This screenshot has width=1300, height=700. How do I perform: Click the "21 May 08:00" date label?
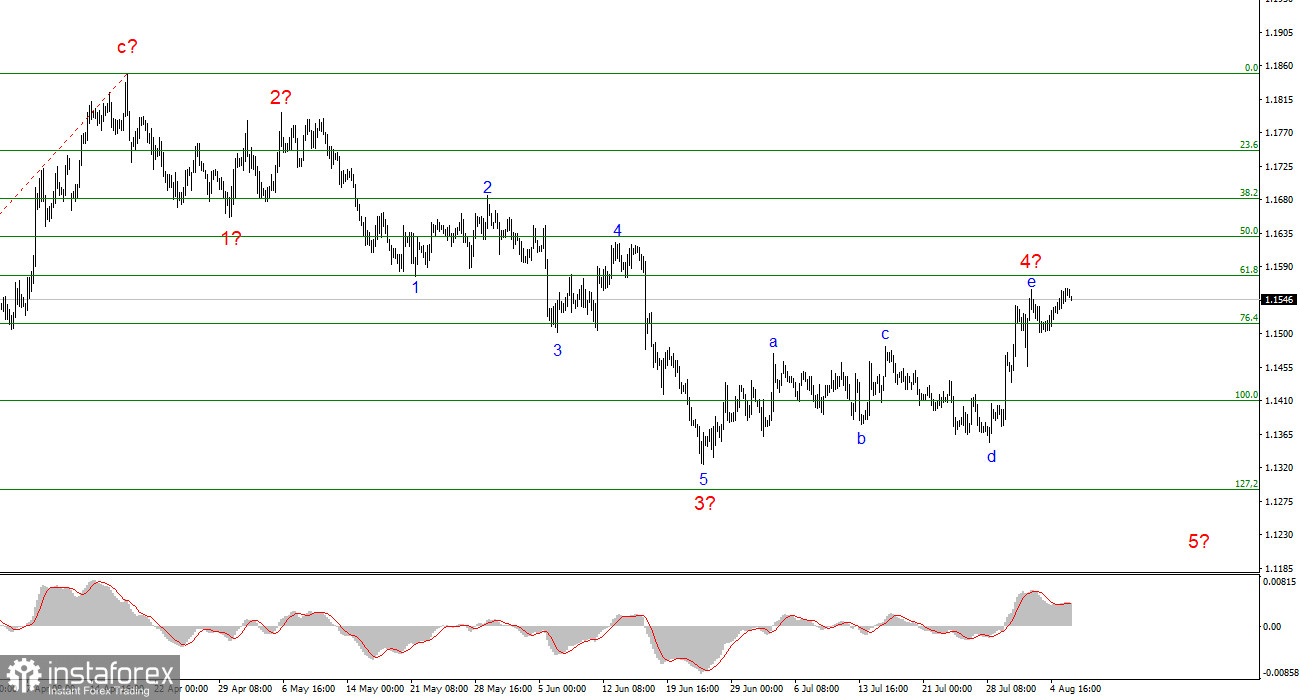438,688
